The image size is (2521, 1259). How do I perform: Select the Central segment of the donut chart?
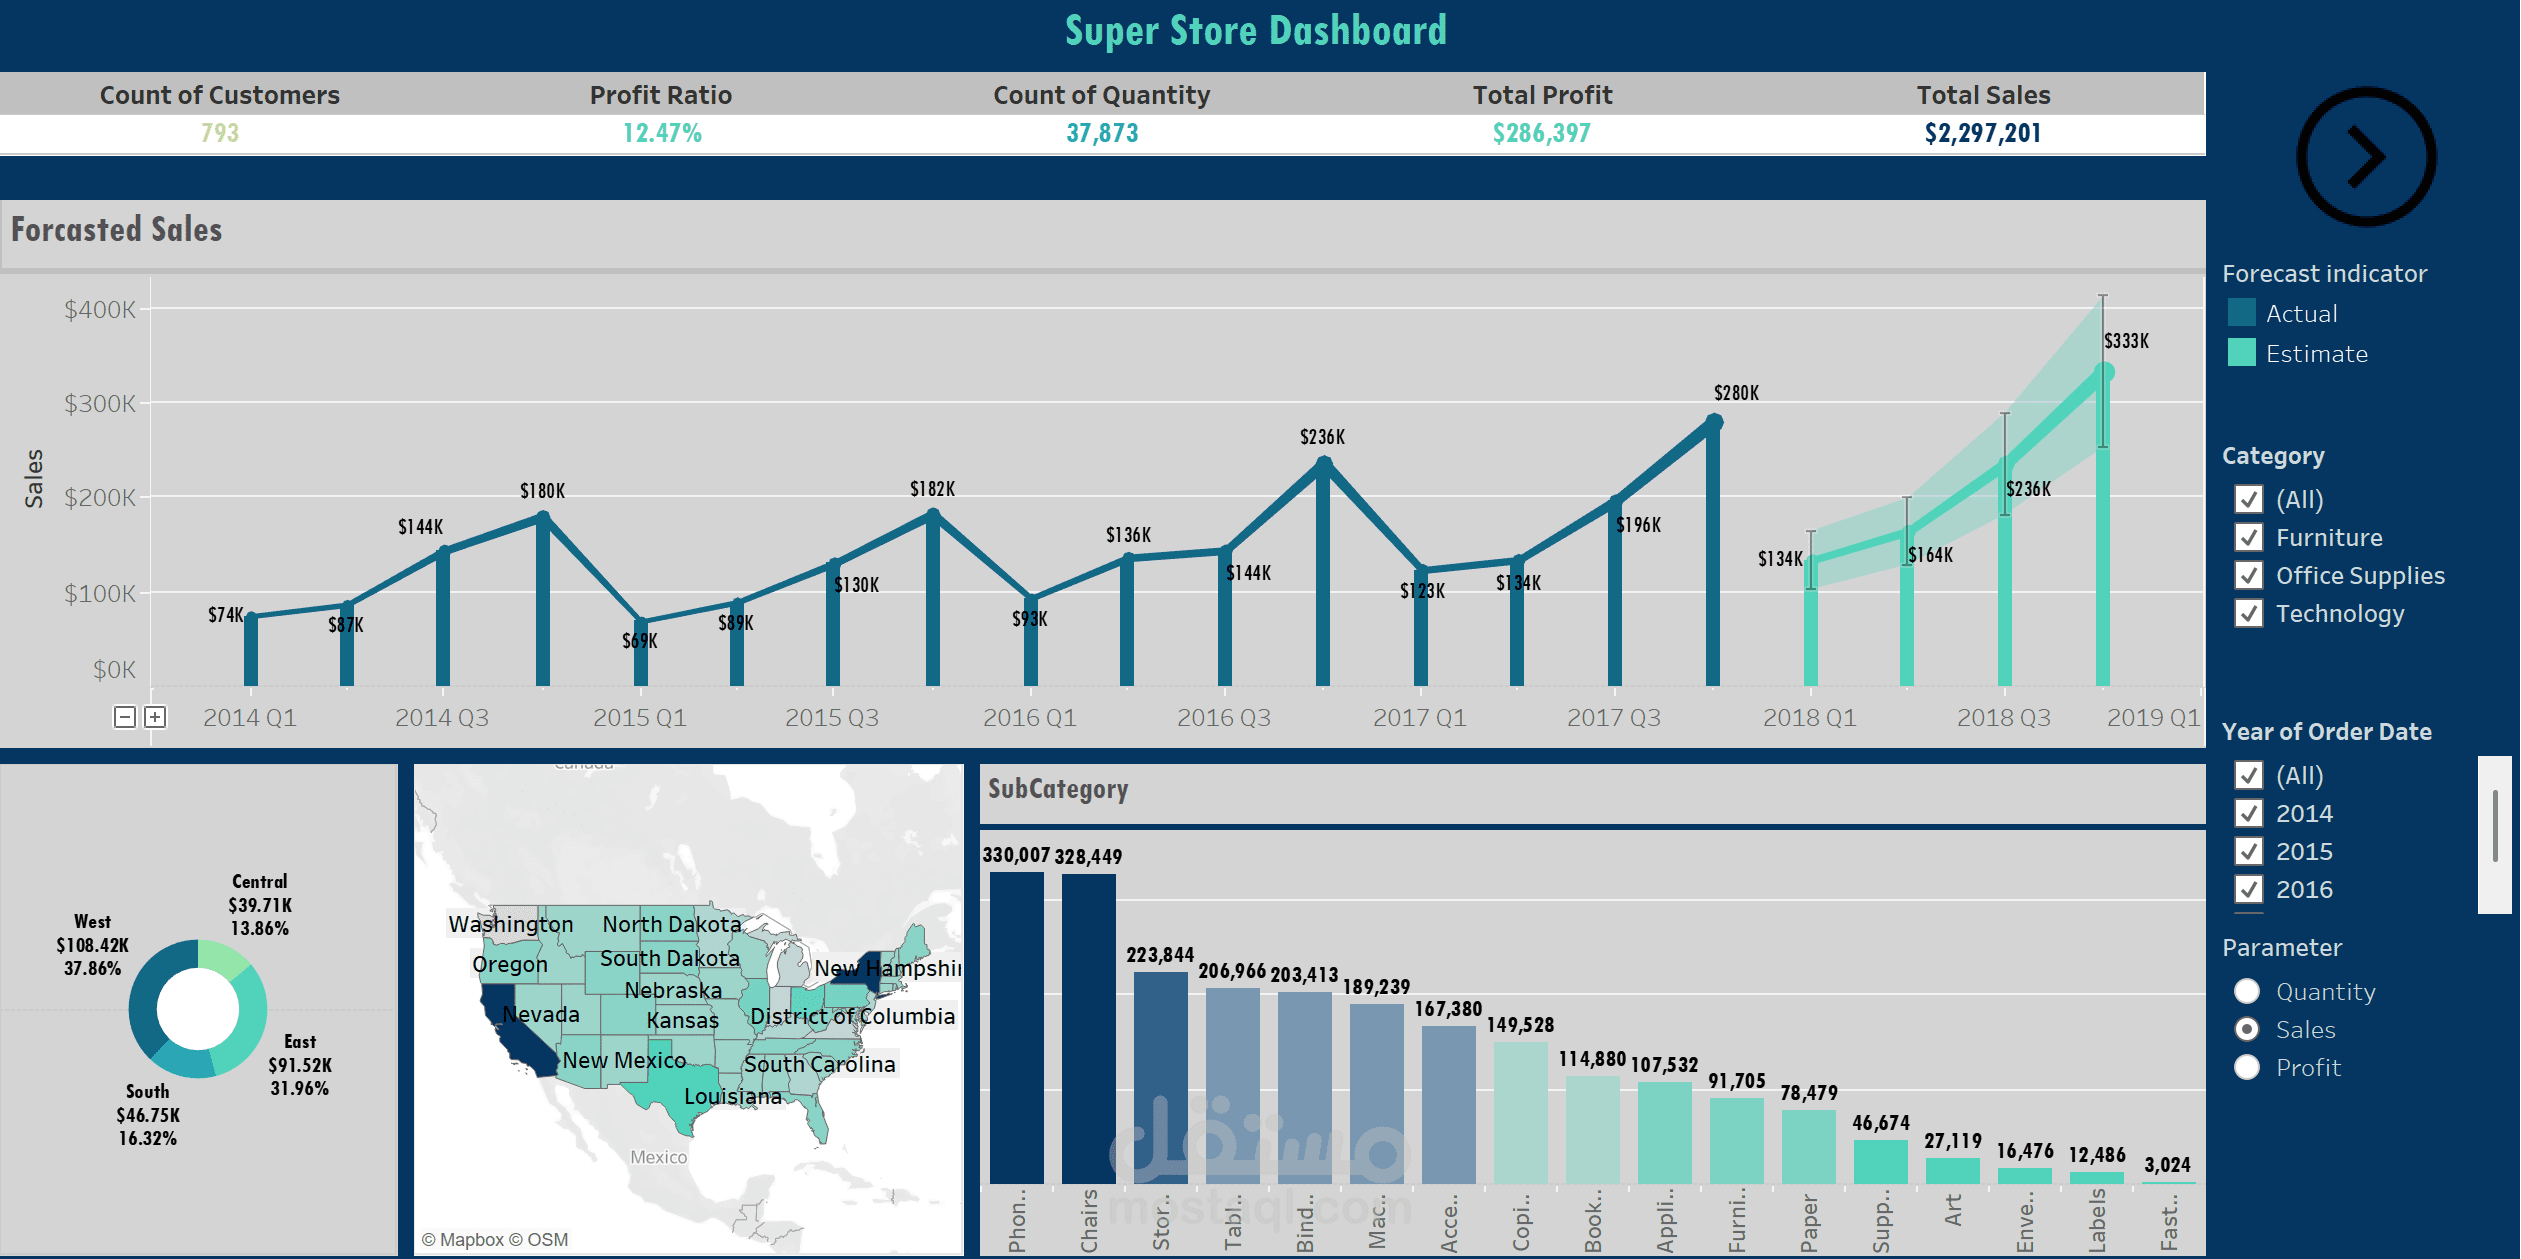222,957
